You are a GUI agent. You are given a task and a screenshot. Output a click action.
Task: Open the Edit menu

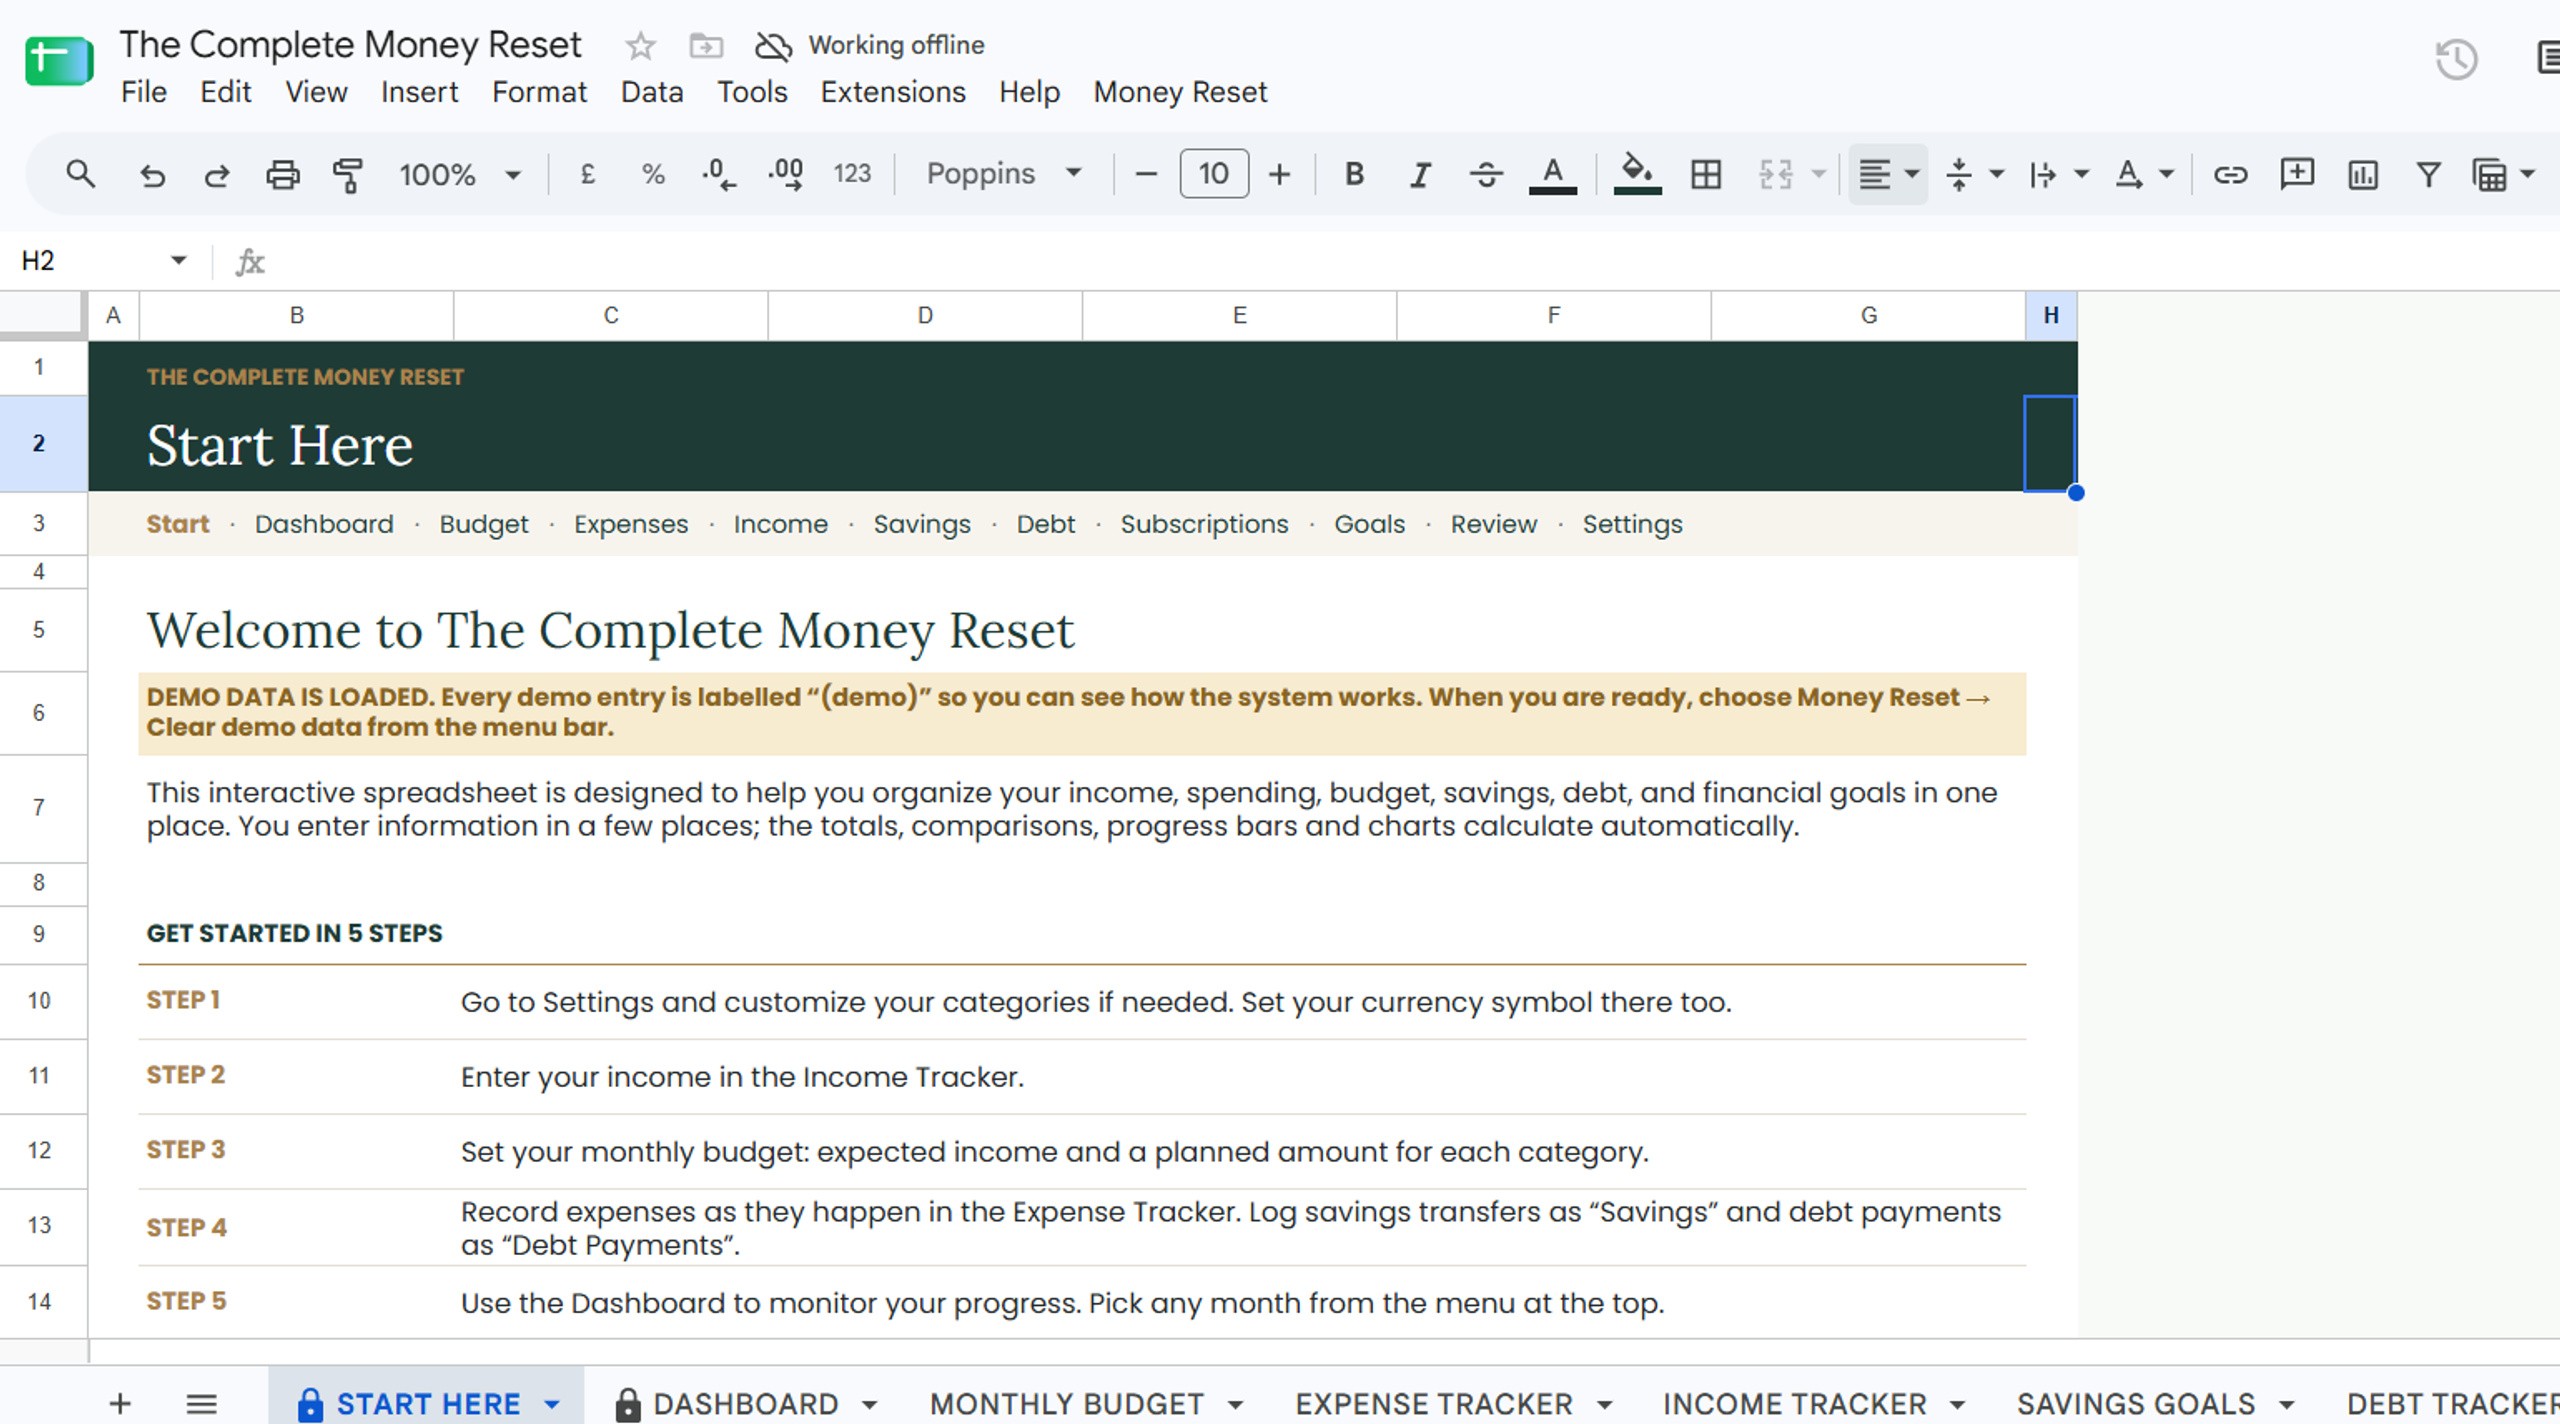[x=225, y=92]
